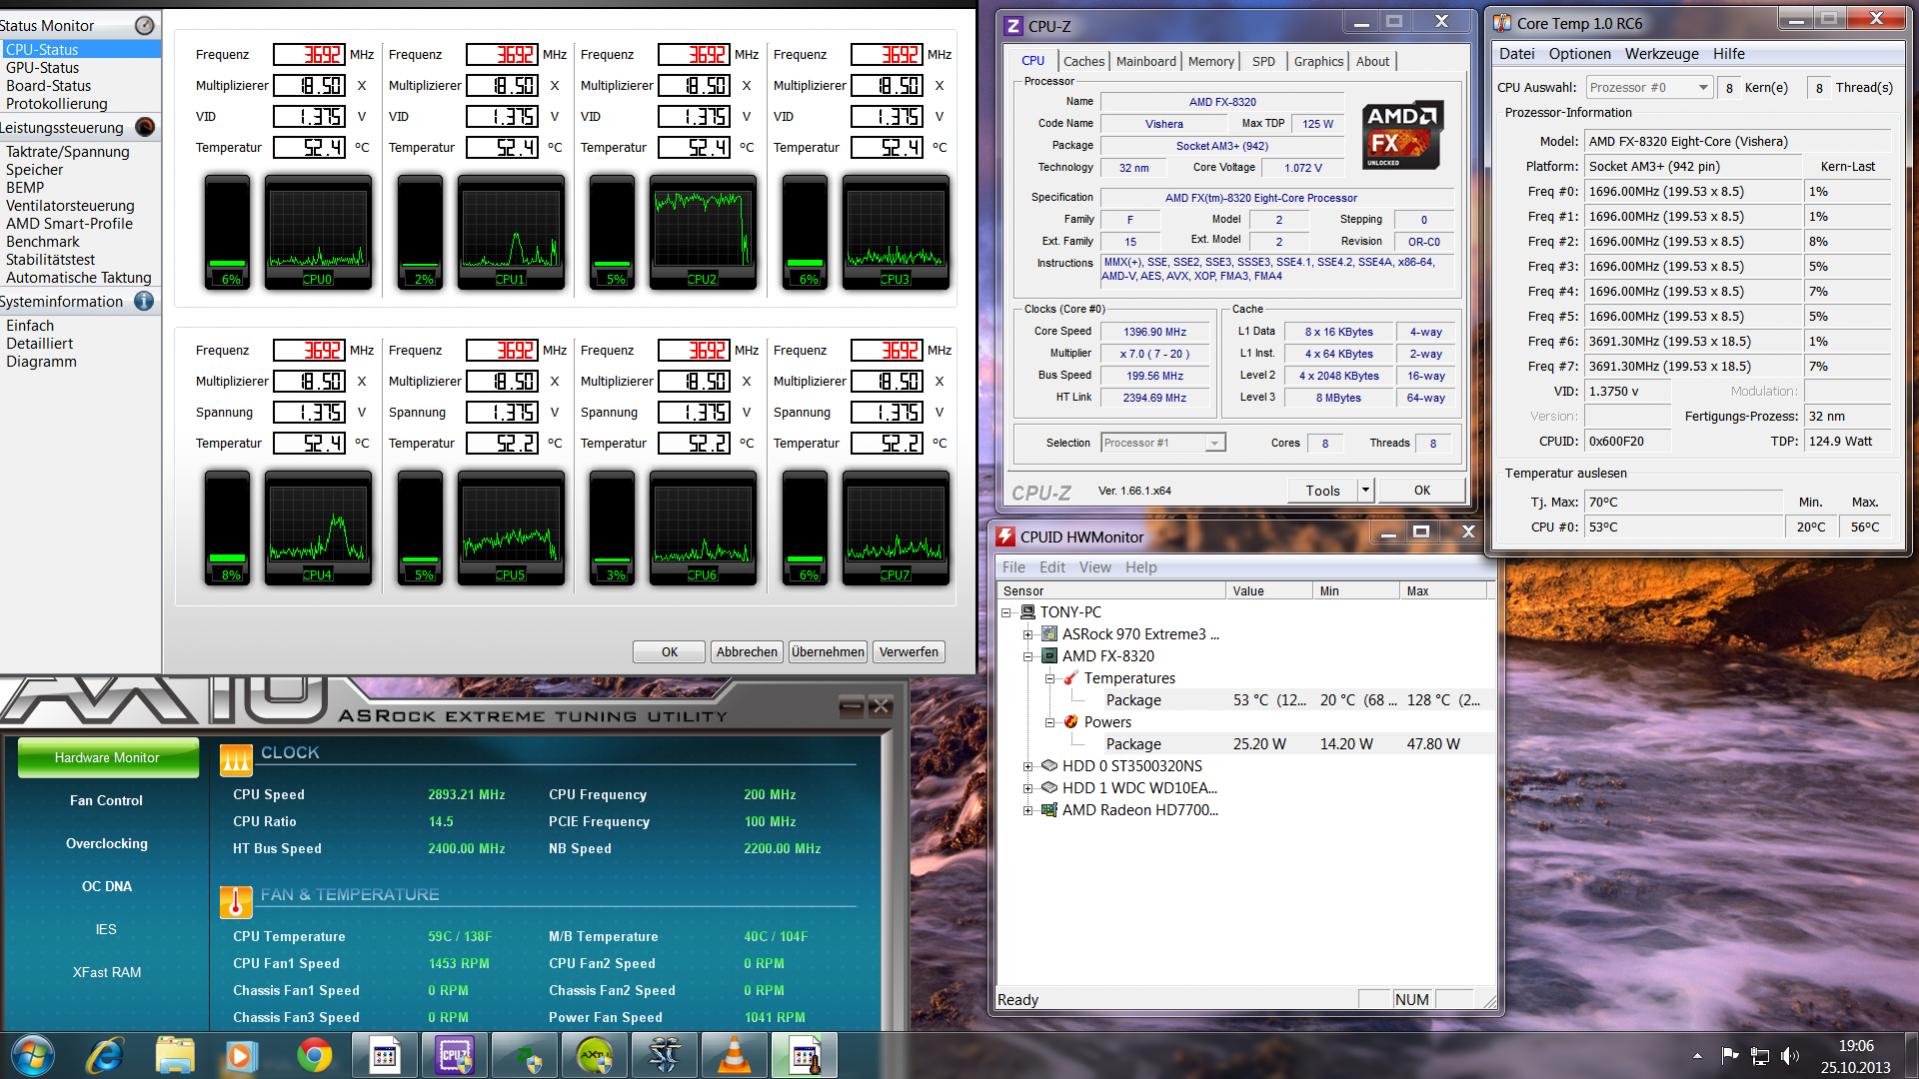This screenshot has width=1919, height=1079.
Task: Launch Internet Explorer from the taskbar
Action: pyautogui.click(x=105, y=1056)
